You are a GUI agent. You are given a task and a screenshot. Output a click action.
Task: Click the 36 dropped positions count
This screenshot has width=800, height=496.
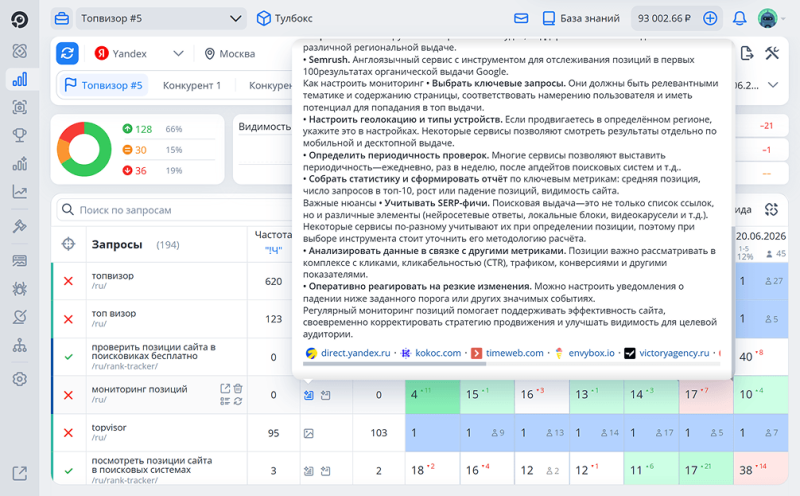point(140,170)
